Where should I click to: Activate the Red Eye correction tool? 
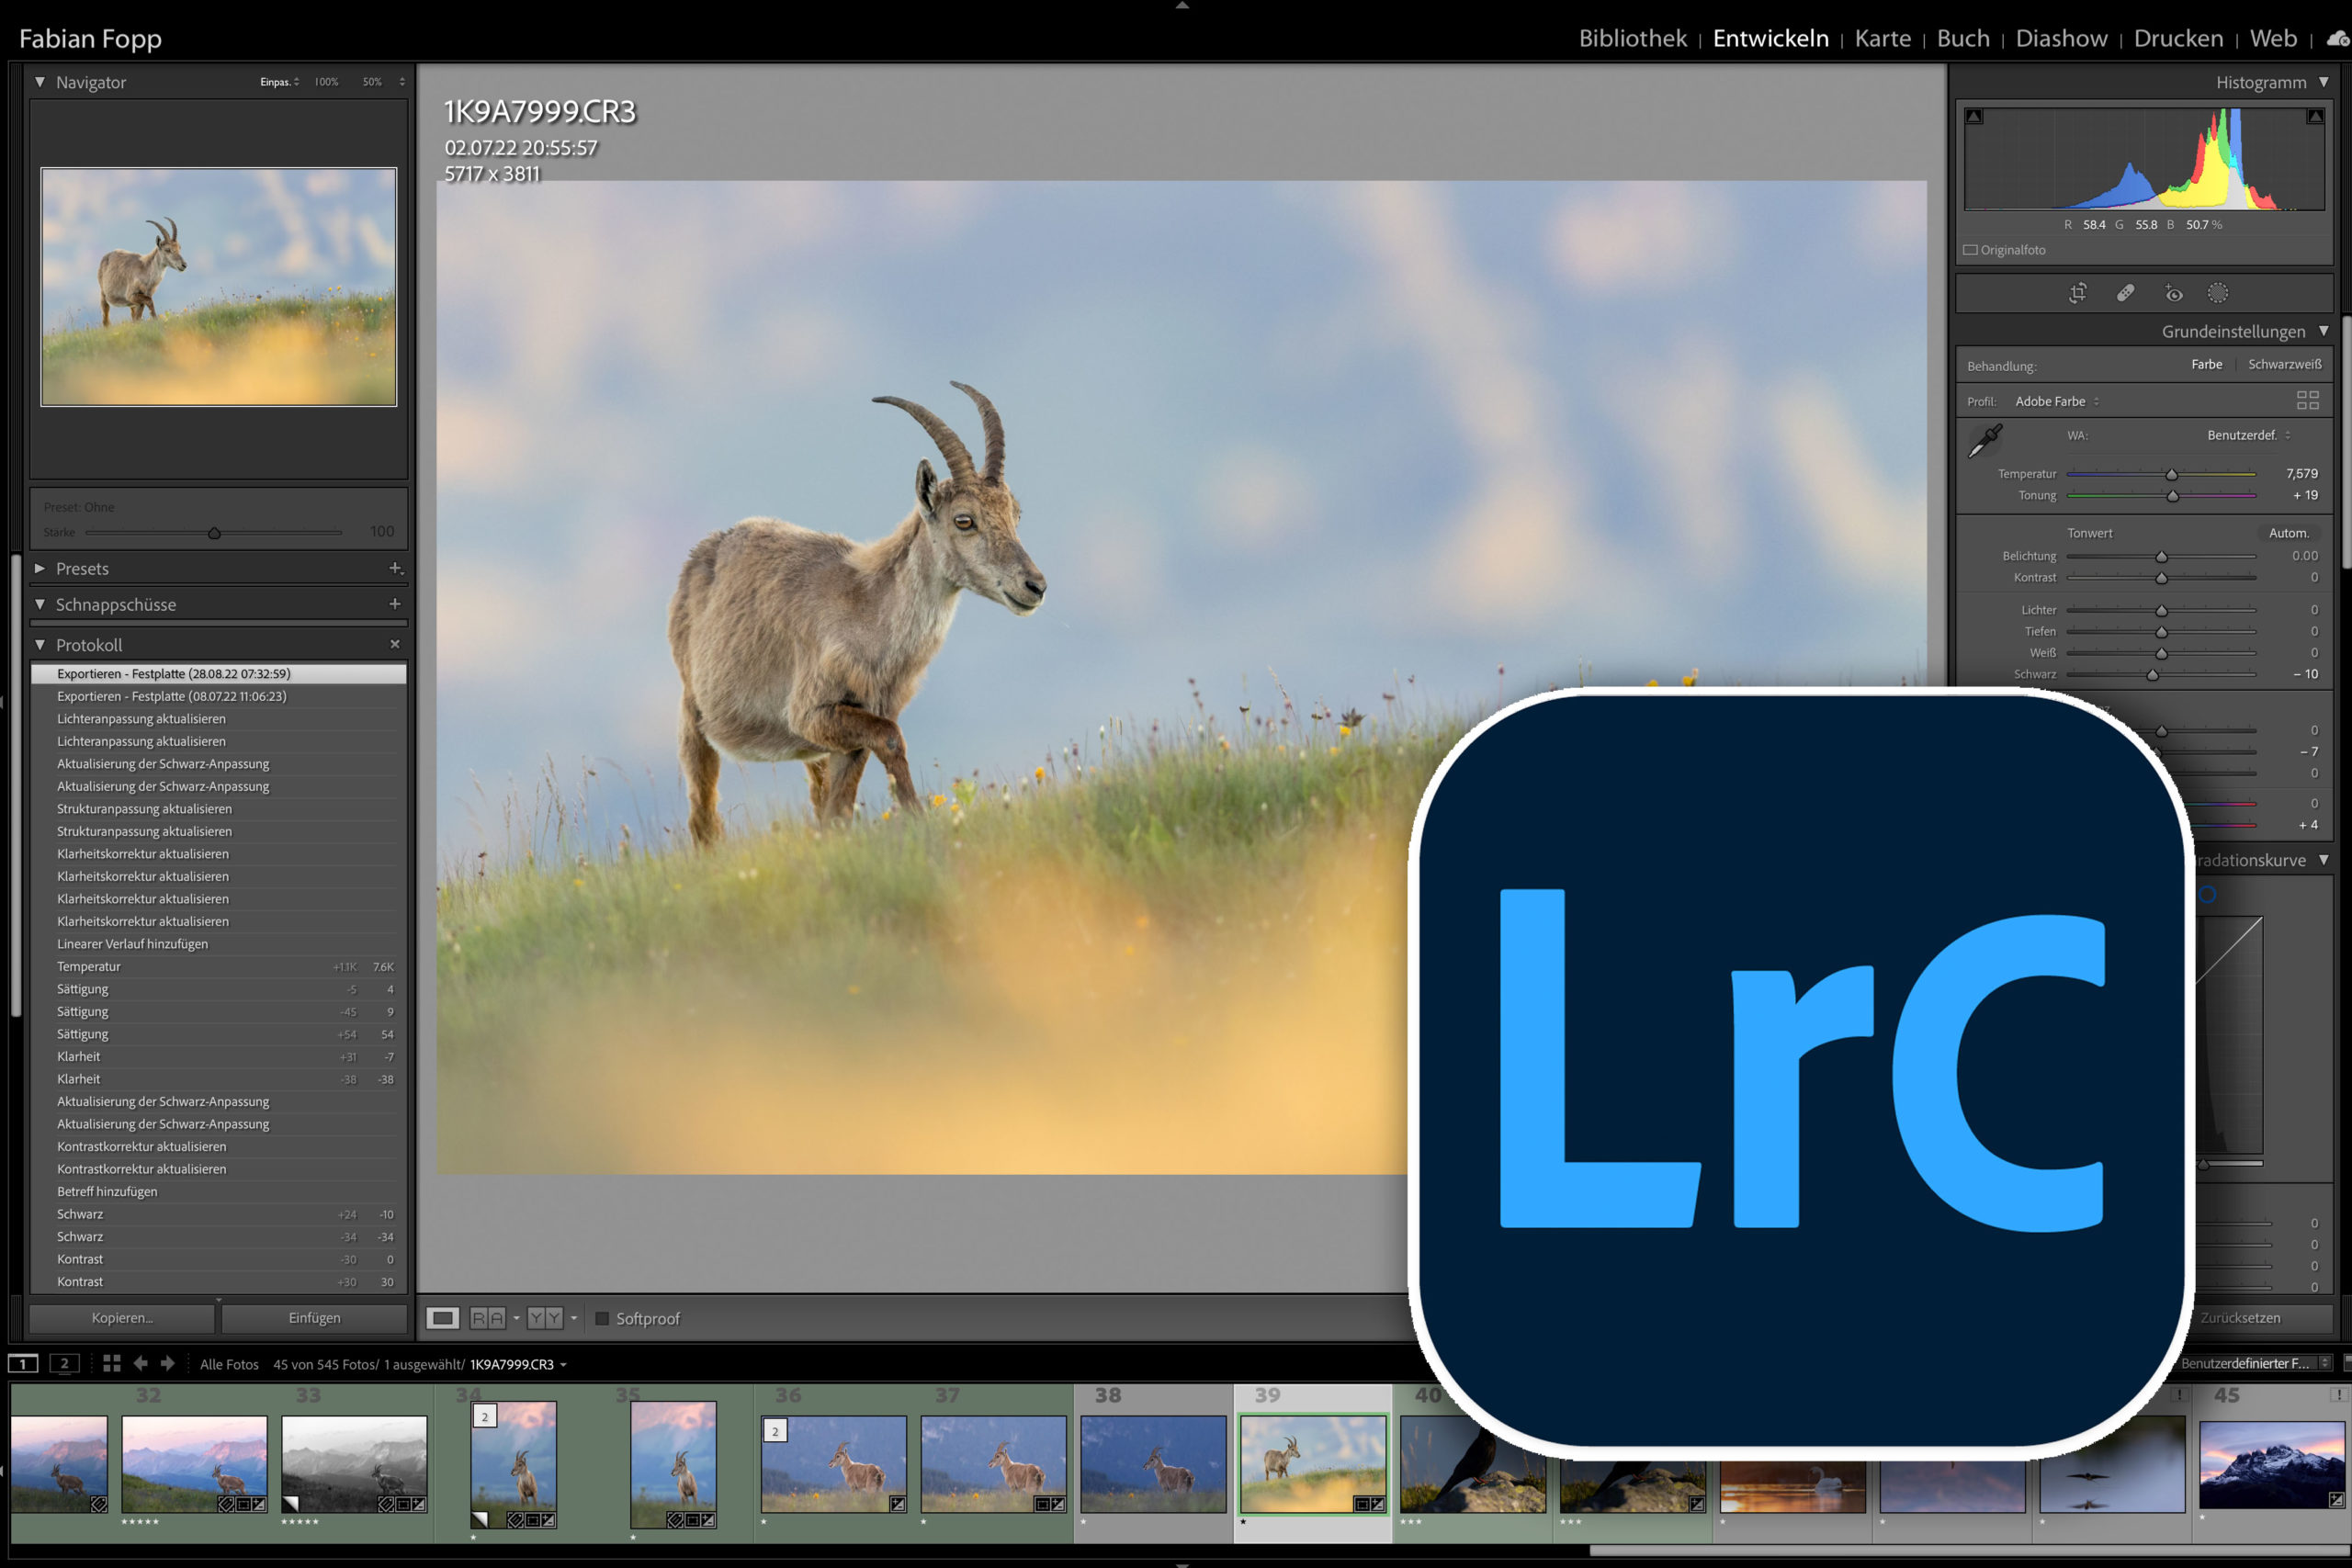pyautogui.click(x=2173, y=293)
